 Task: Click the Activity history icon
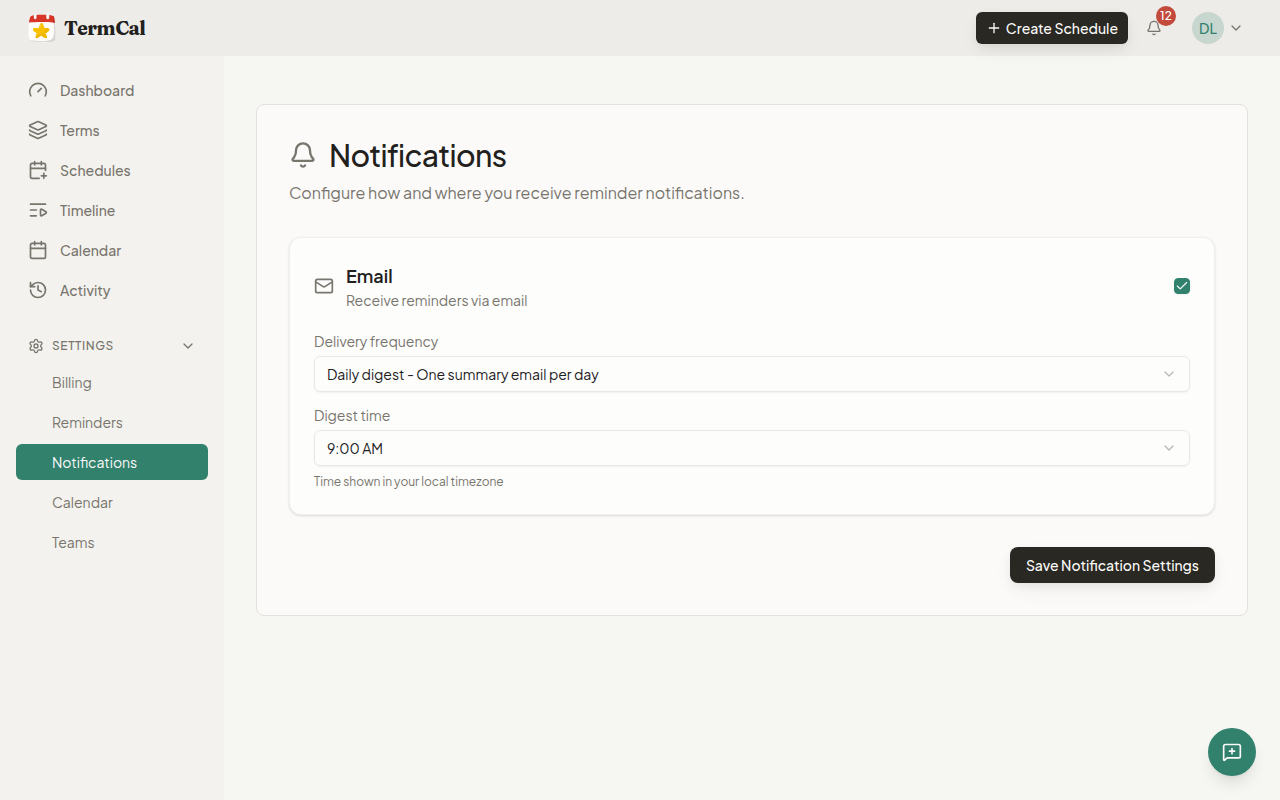point(38,291)
